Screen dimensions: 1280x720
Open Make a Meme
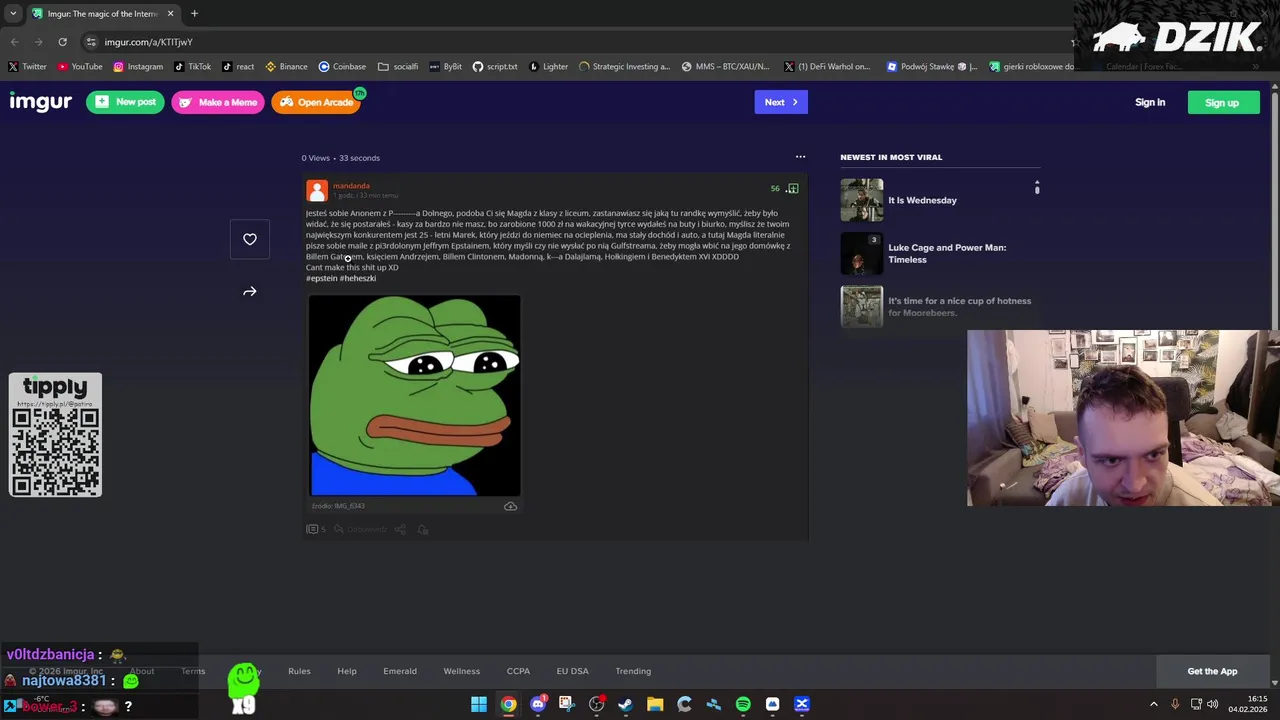[218, 102]
